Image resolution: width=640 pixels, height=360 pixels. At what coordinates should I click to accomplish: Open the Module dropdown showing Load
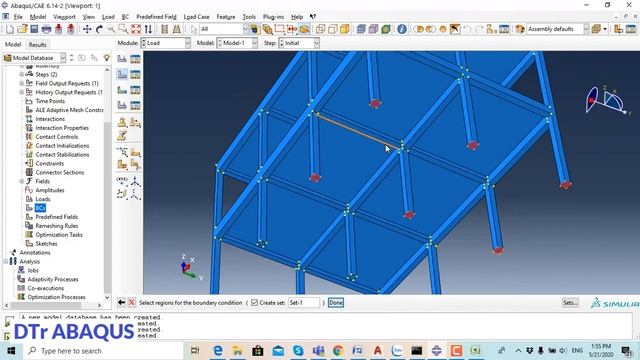[x=166, y=43]
